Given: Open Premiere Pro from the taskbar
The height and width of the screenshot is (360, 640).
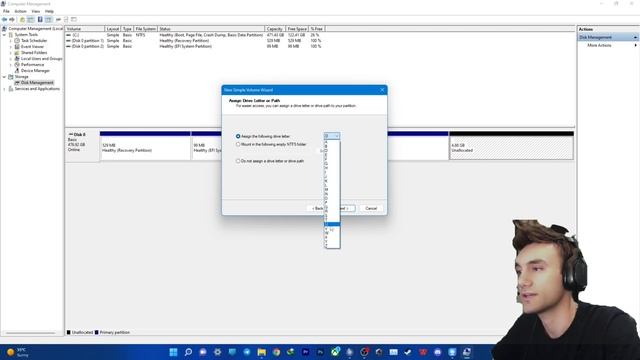Looking at the screenshot, I should pos(305,352).
